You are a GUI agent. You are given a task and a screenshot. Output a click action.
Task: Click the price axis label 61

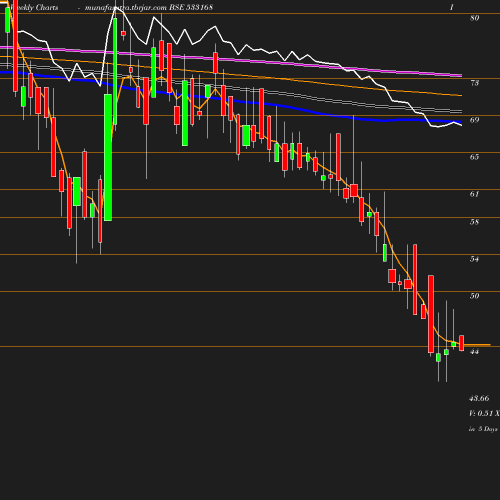pyautogui.click(x=475, y=194)
